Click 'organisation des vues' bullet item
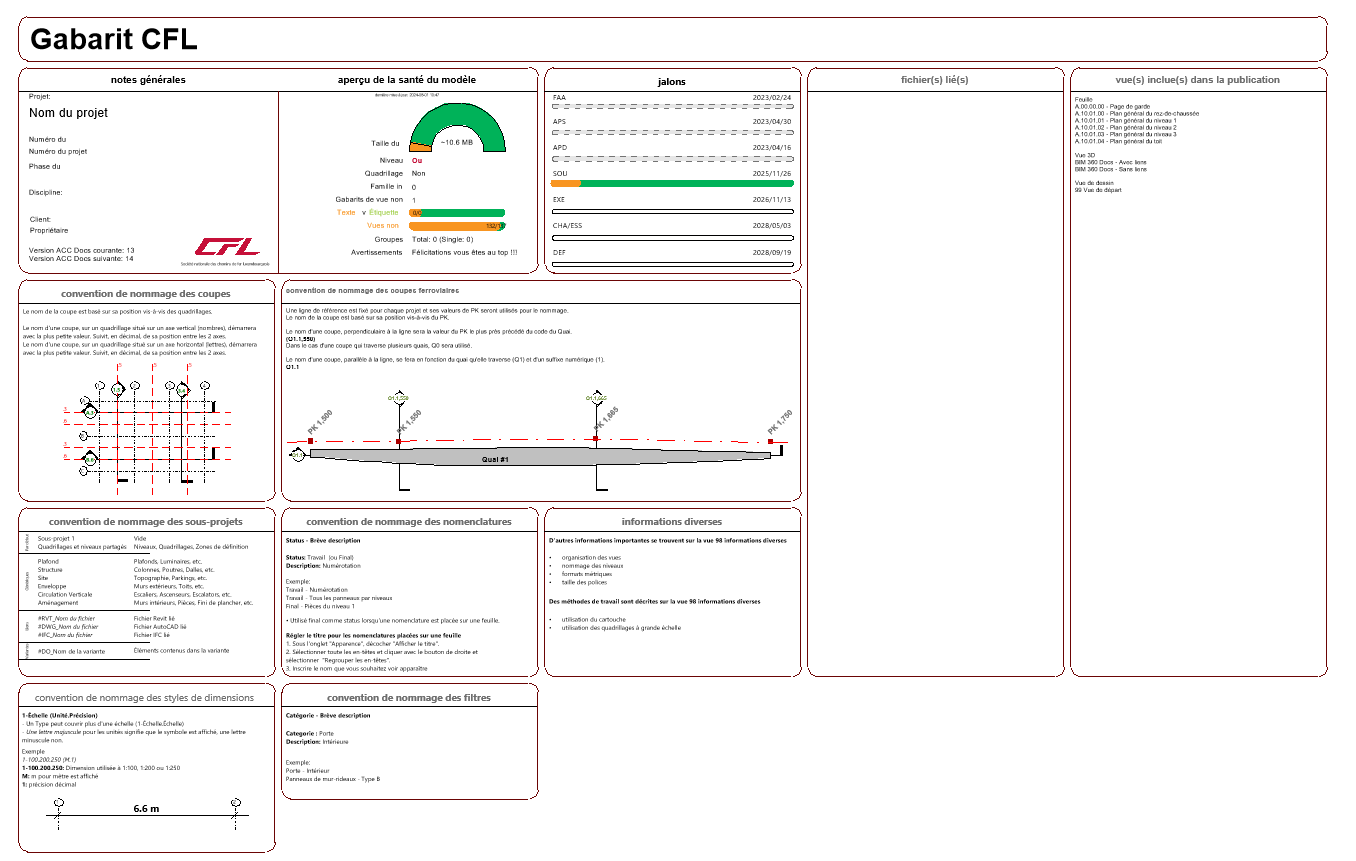1356x861 pixels. click(x=591, y=557)
